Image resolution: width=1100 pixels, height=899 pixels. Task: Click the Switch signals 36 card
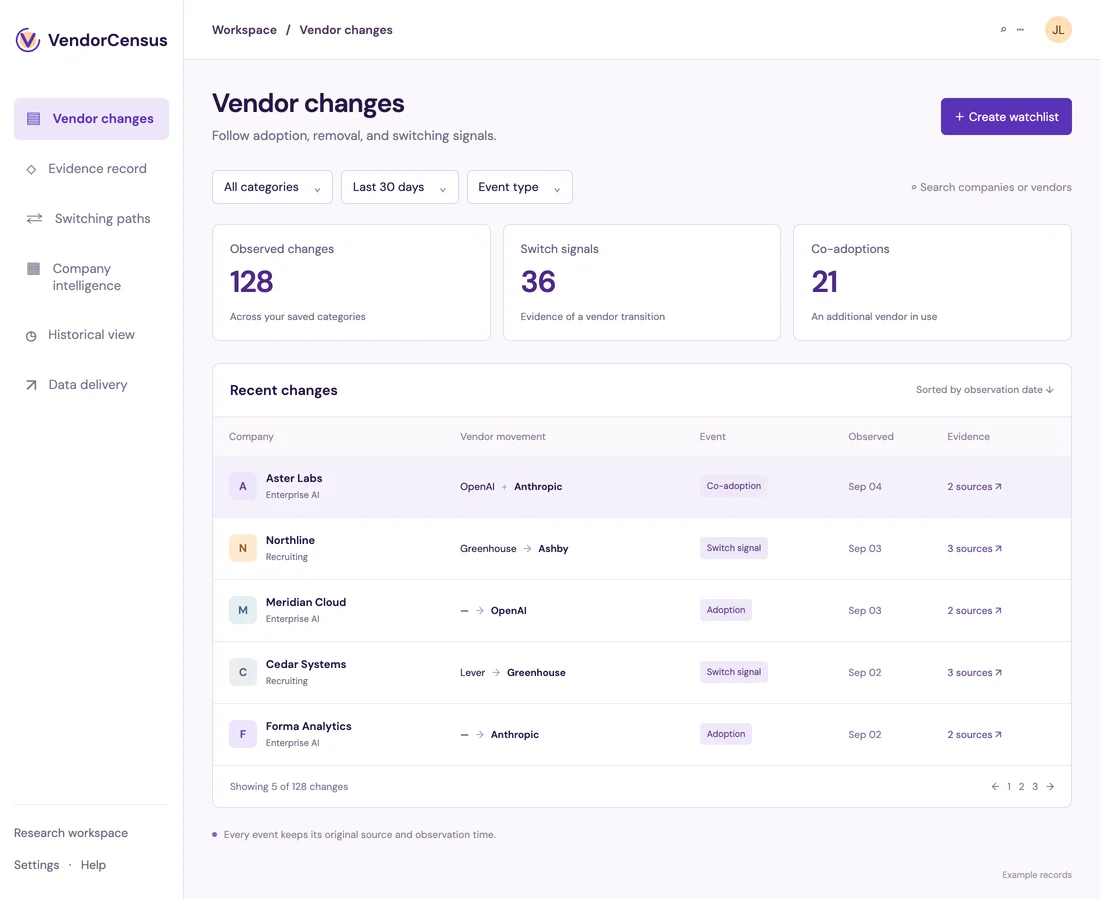pos(642,283)
